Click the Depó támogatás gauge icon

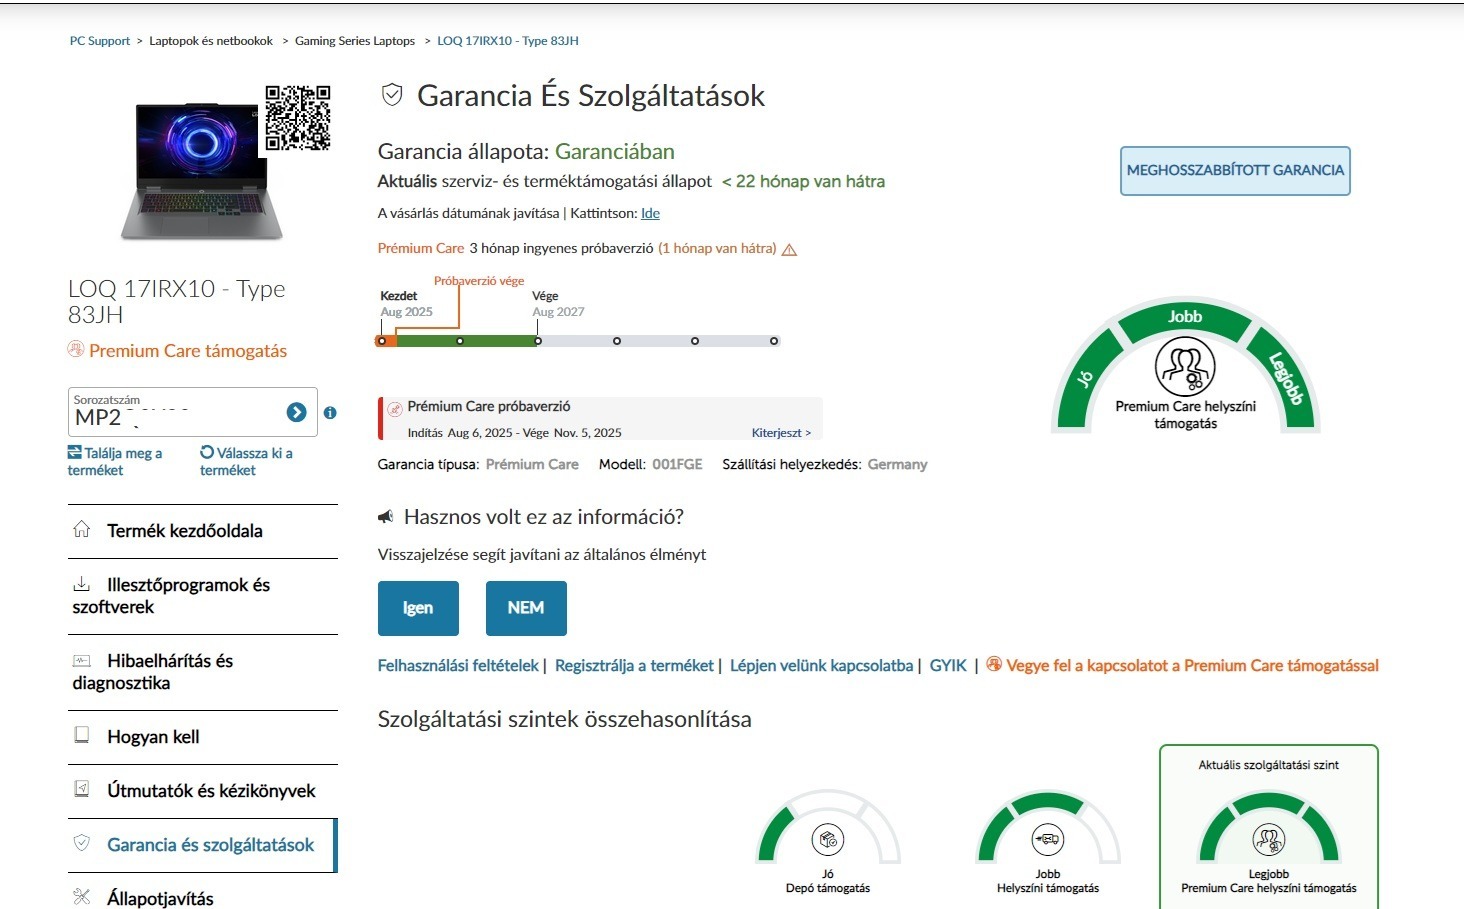(828, 840)
